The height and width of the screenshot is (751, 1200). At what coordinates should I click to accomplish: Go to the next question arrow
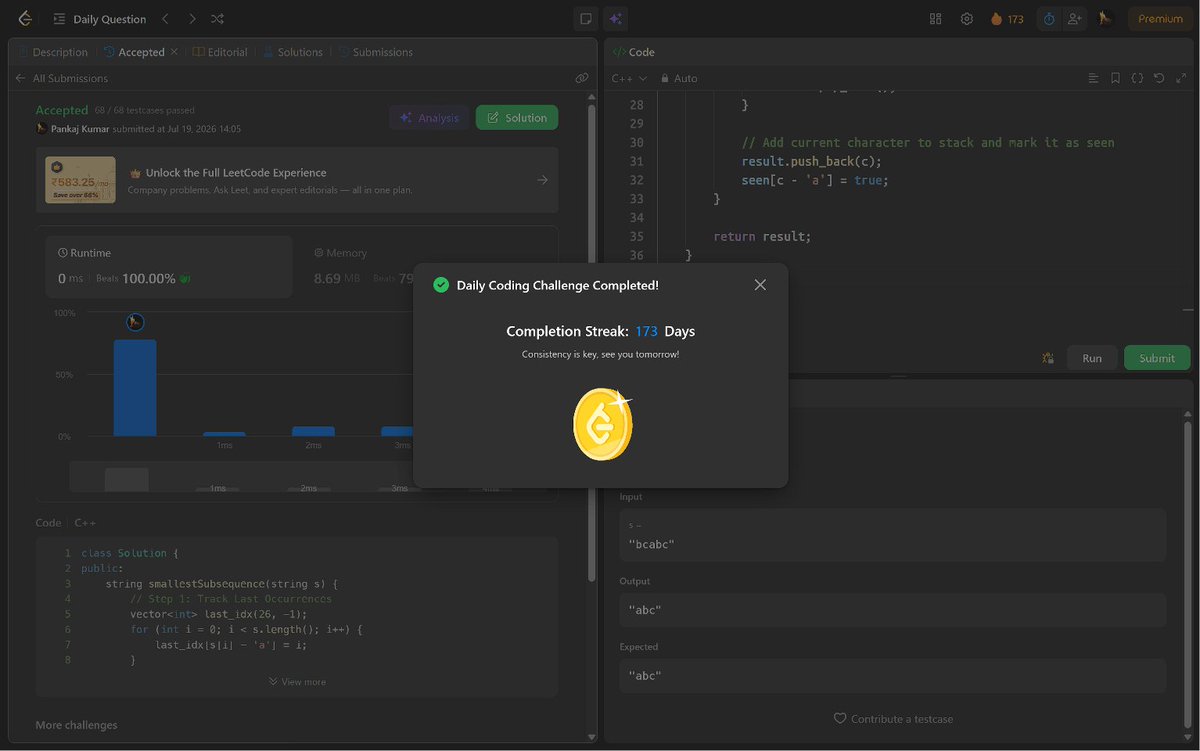tap(192, 19)
